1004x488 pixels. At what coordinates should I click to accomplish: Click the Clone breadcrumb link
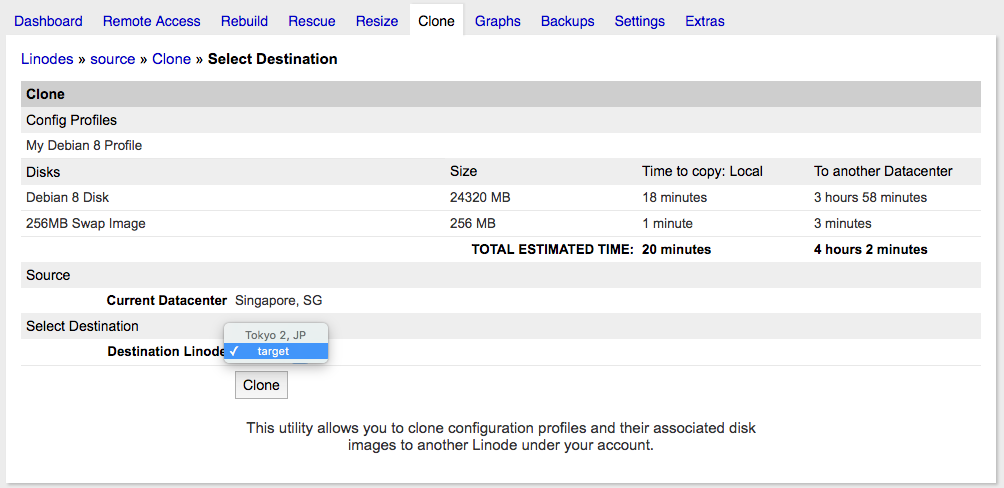tap(171, 59)
